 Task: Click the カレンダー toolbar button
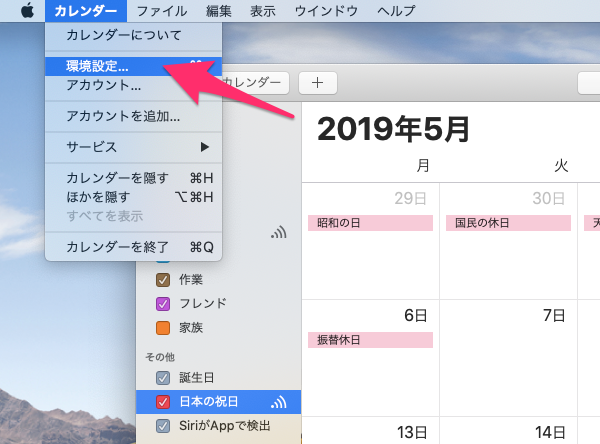click(x=255, y=83)
